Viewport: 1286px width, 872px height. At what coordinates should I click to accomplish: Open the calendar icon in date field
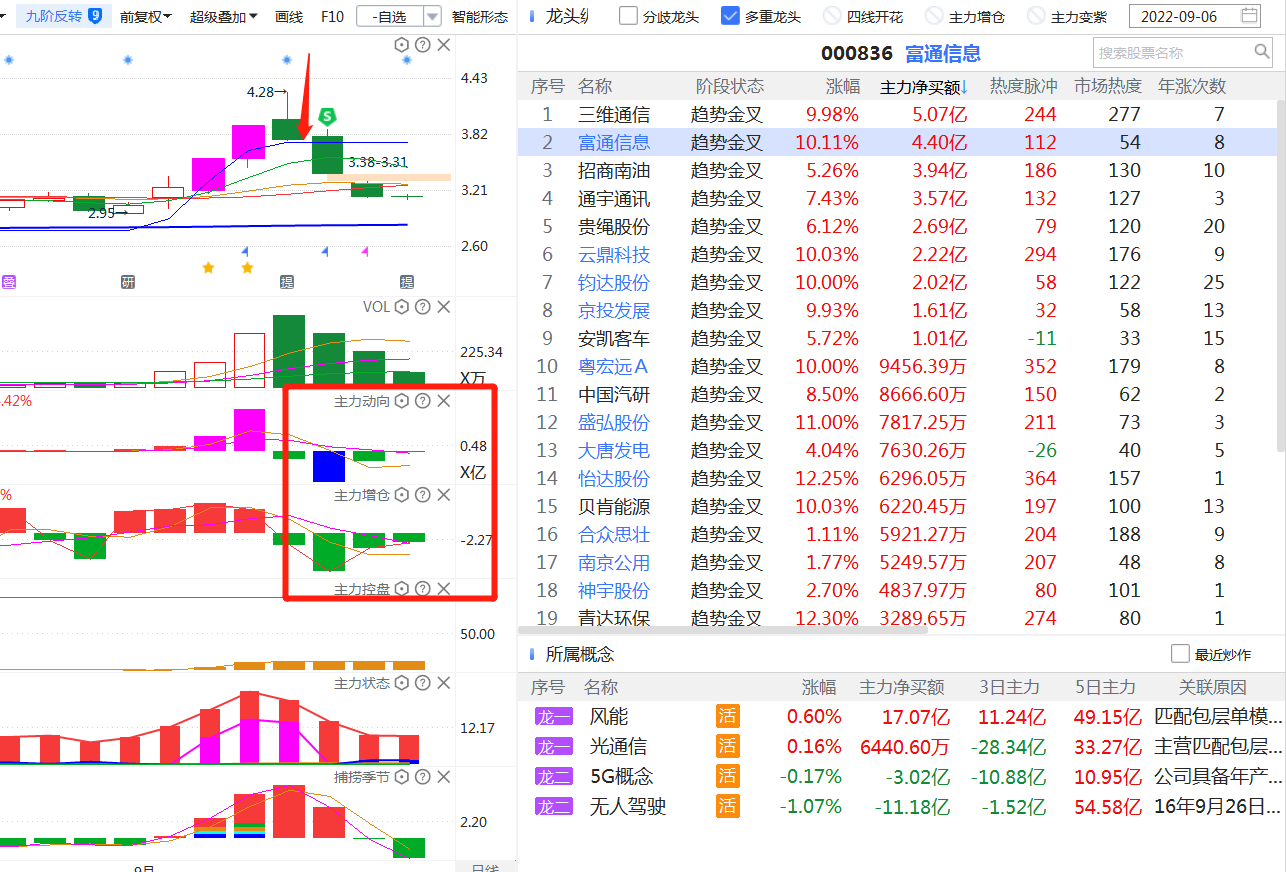1249,15
